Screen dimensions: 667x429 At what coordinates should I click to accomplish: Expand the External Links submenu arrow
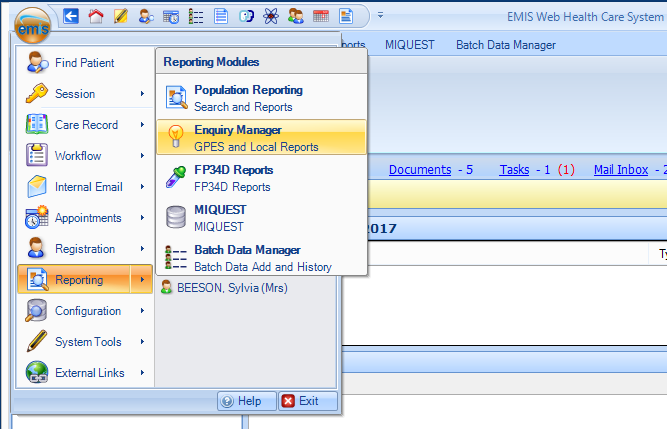click(x=143, y=373)
